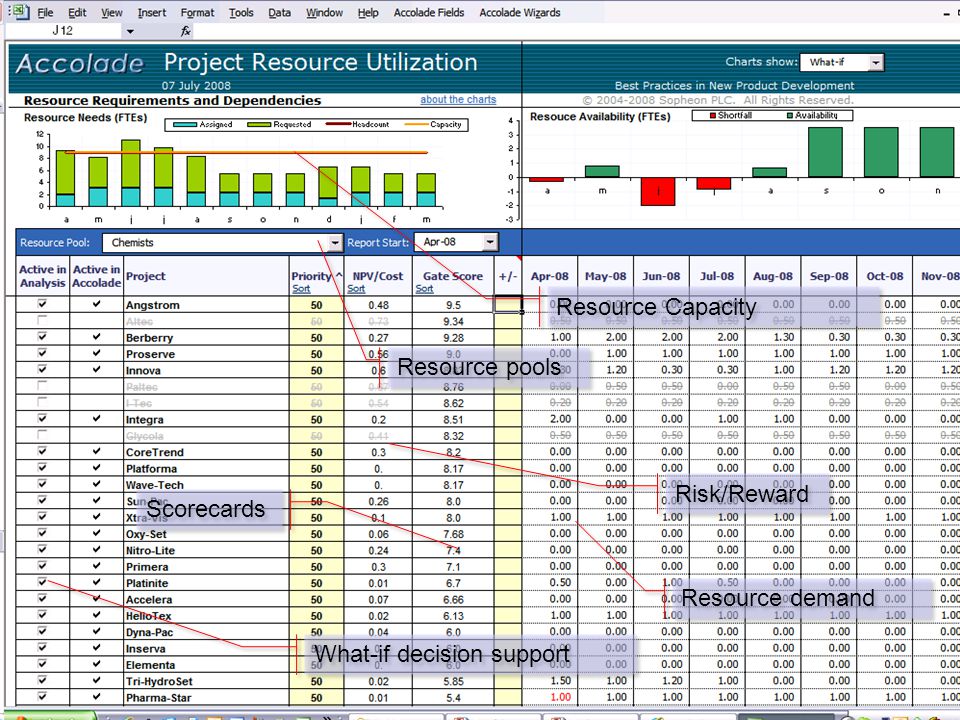Click the Jul-08 column header

717,276
